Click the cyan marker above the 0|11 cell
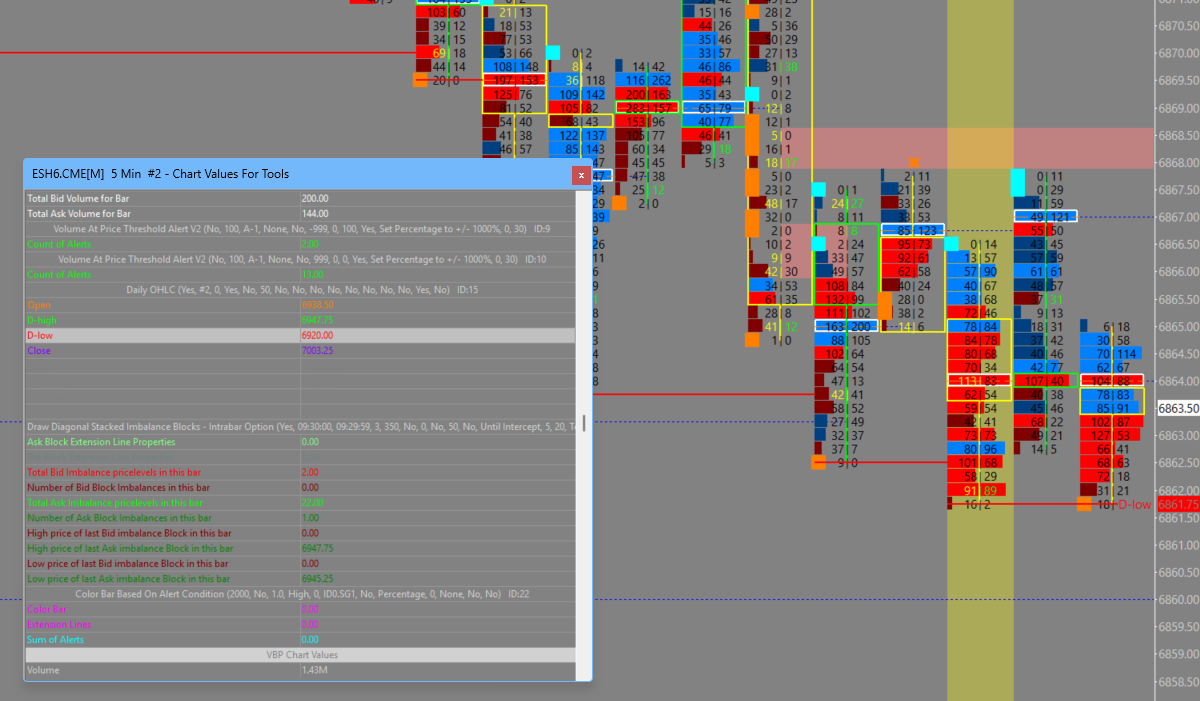The width and height of the screenshot is (1200, 701). pos(1018,182)
